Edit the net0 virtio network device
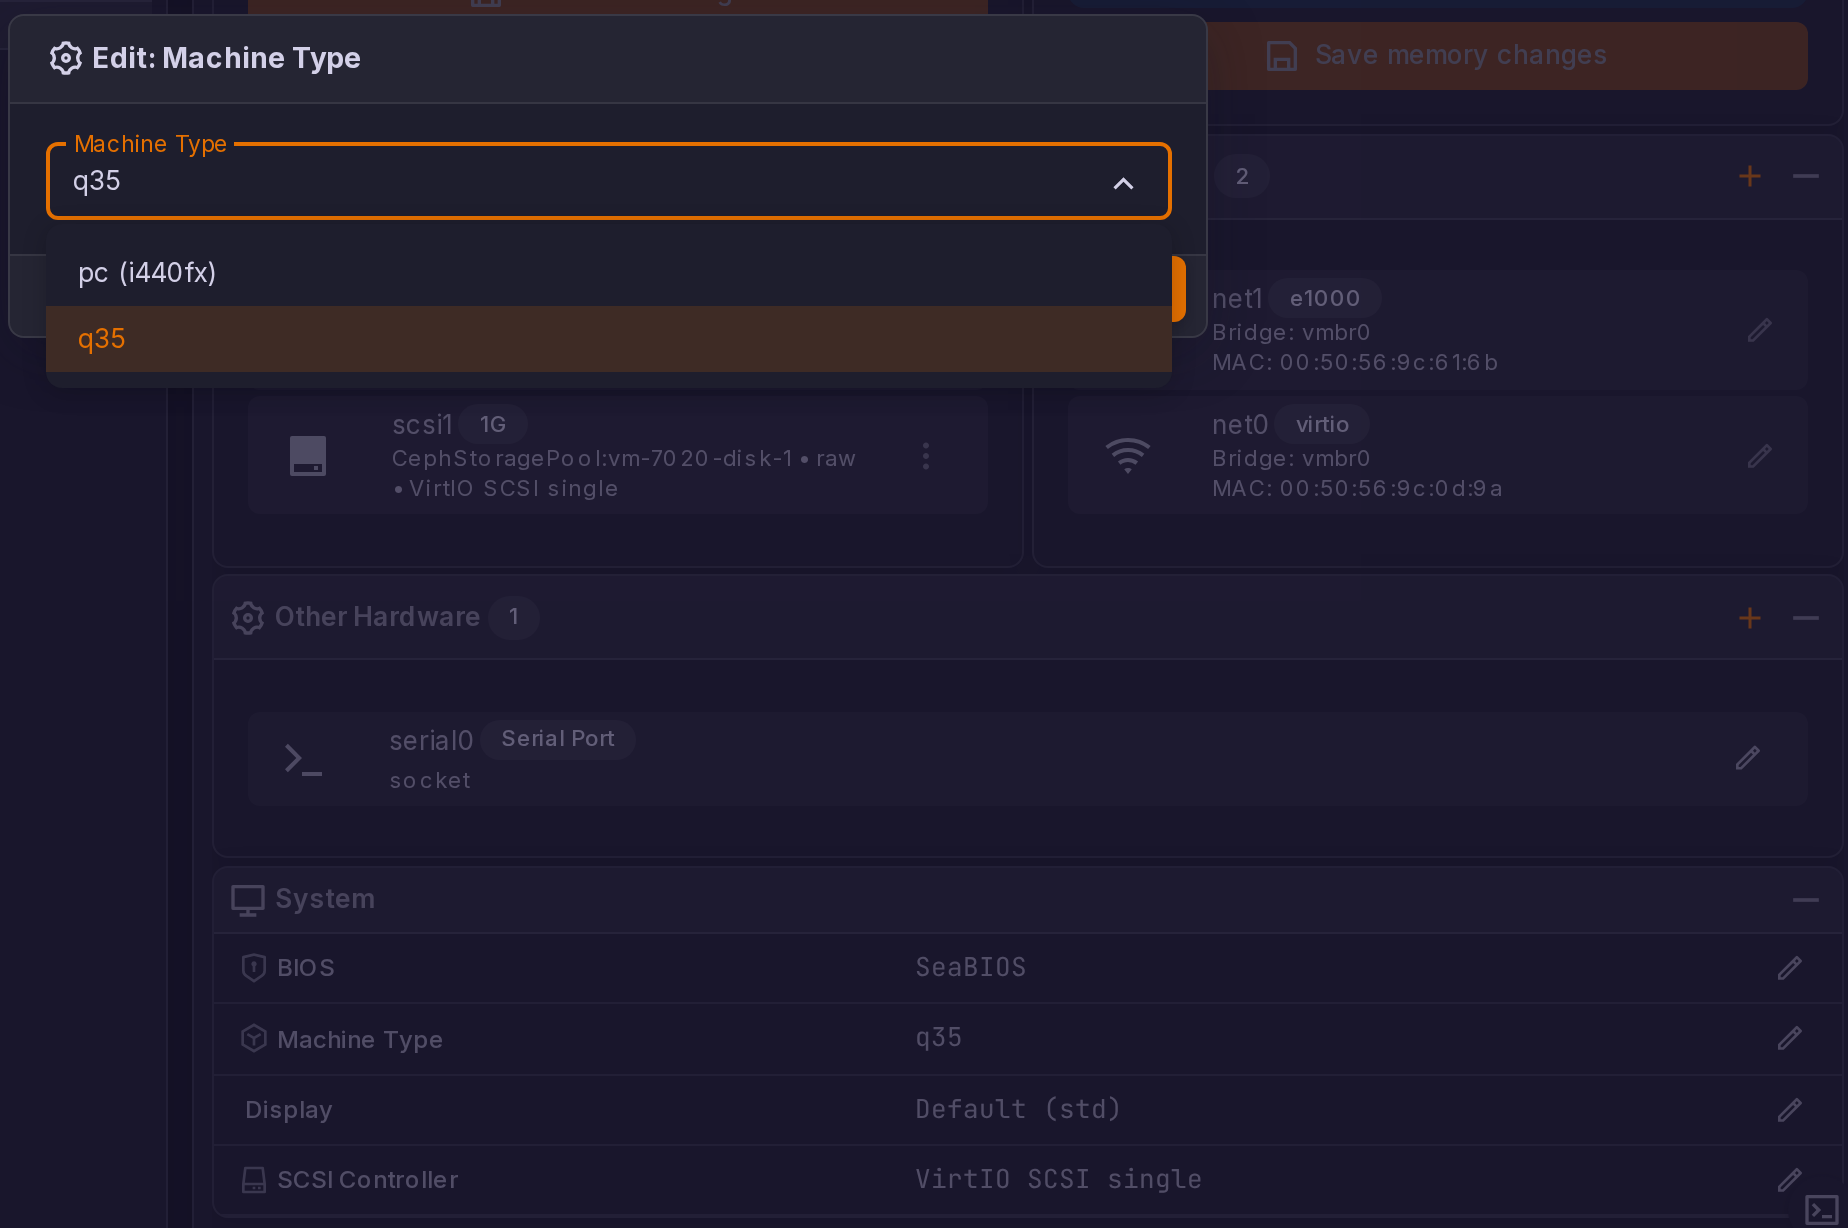Image resolution: width=1848 pixels, height=1228 pixels. click(x=1759, y=456)
